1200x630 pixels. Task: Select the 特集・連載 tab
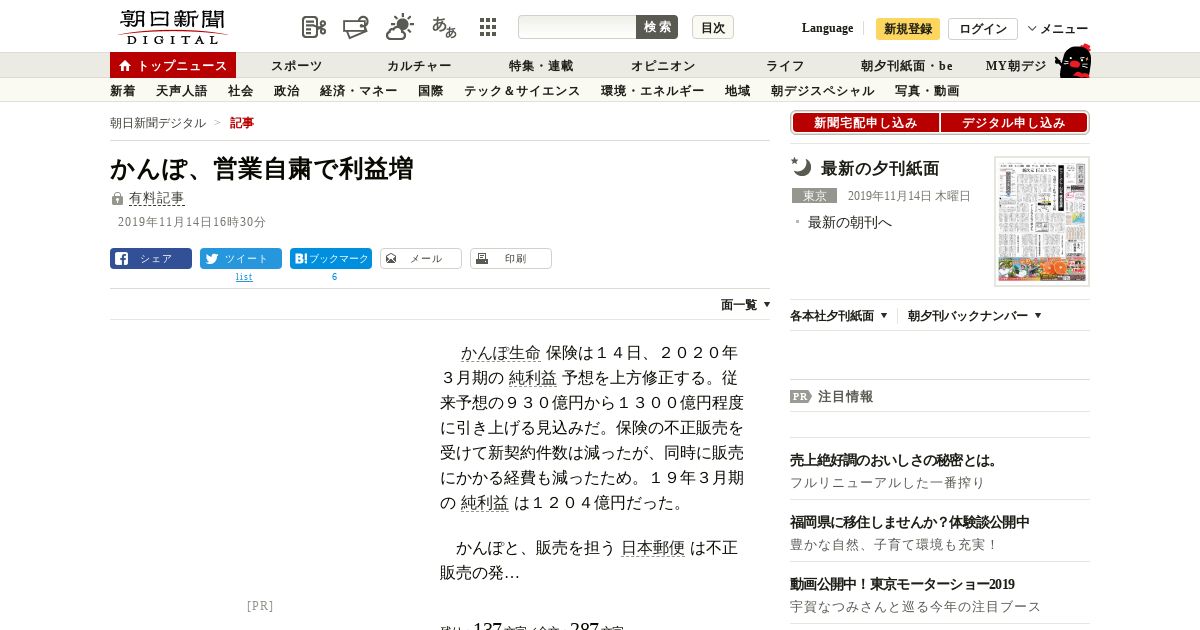click(541, 65)
